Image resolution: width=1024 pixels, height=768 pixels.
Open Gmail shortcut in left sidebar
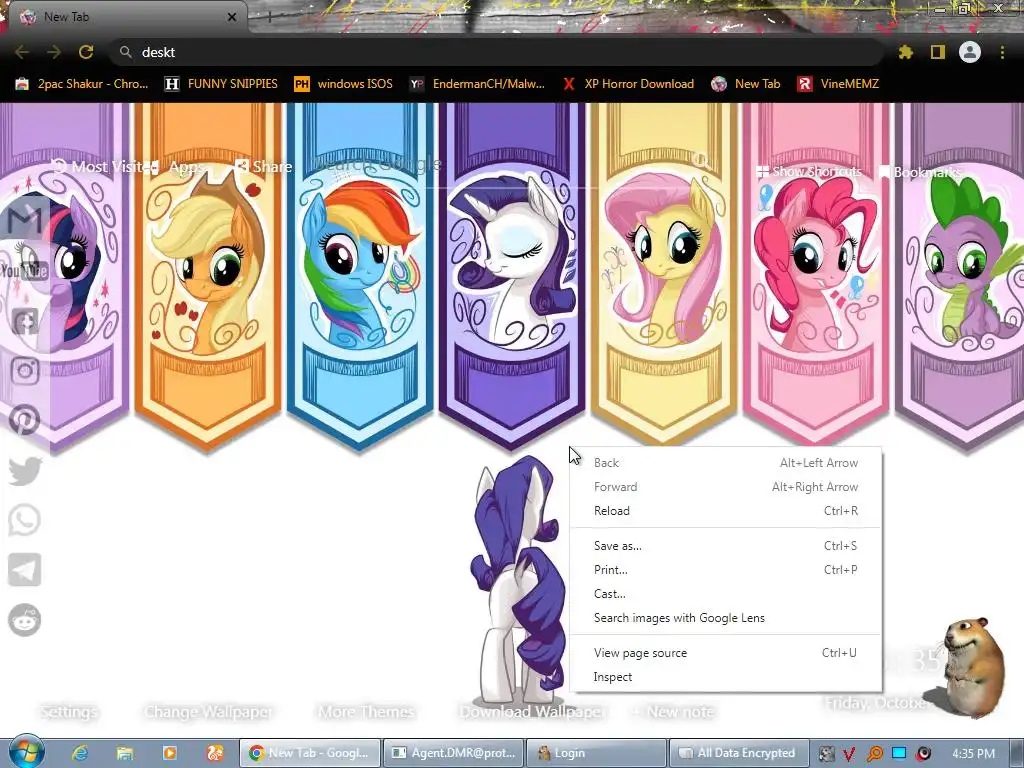coord(25,221)
